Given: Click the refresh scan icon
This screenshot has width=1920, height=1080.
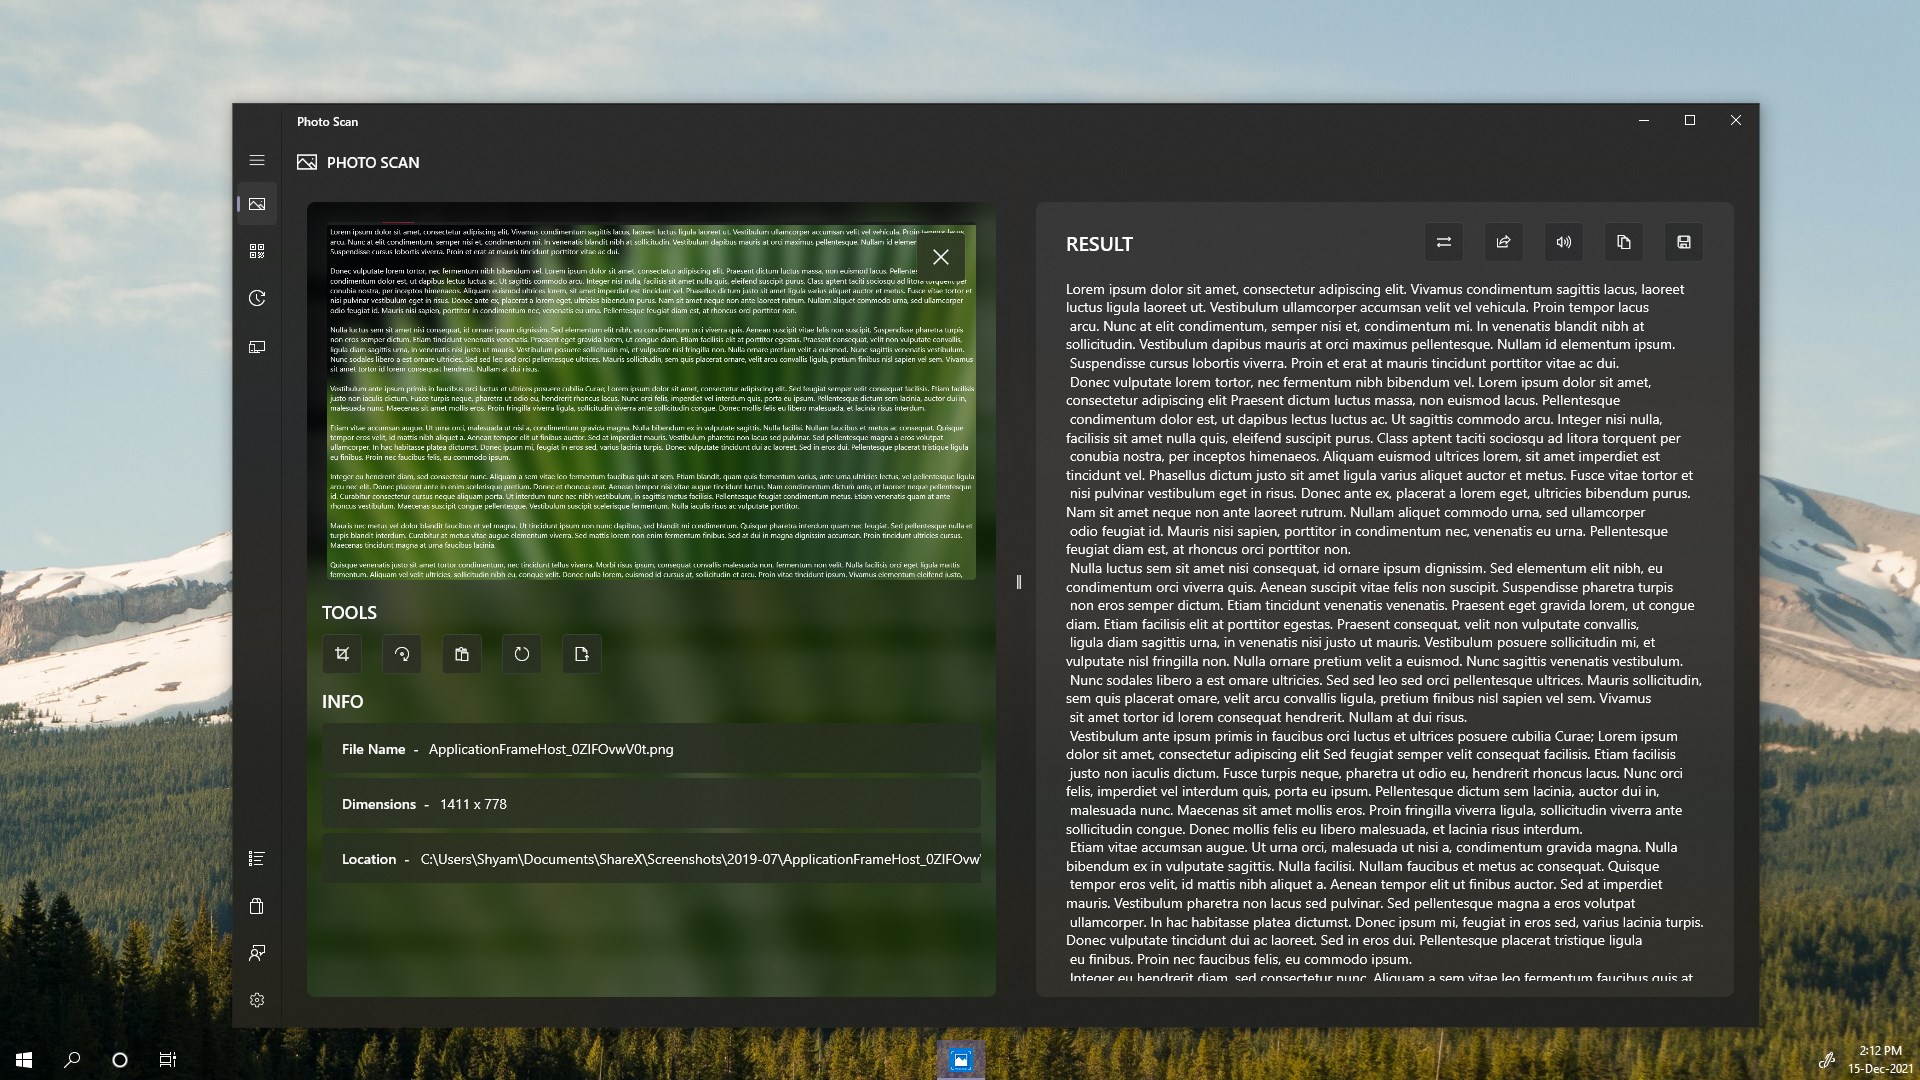Looking at the screenshot, I should click(x=522, y=654).
